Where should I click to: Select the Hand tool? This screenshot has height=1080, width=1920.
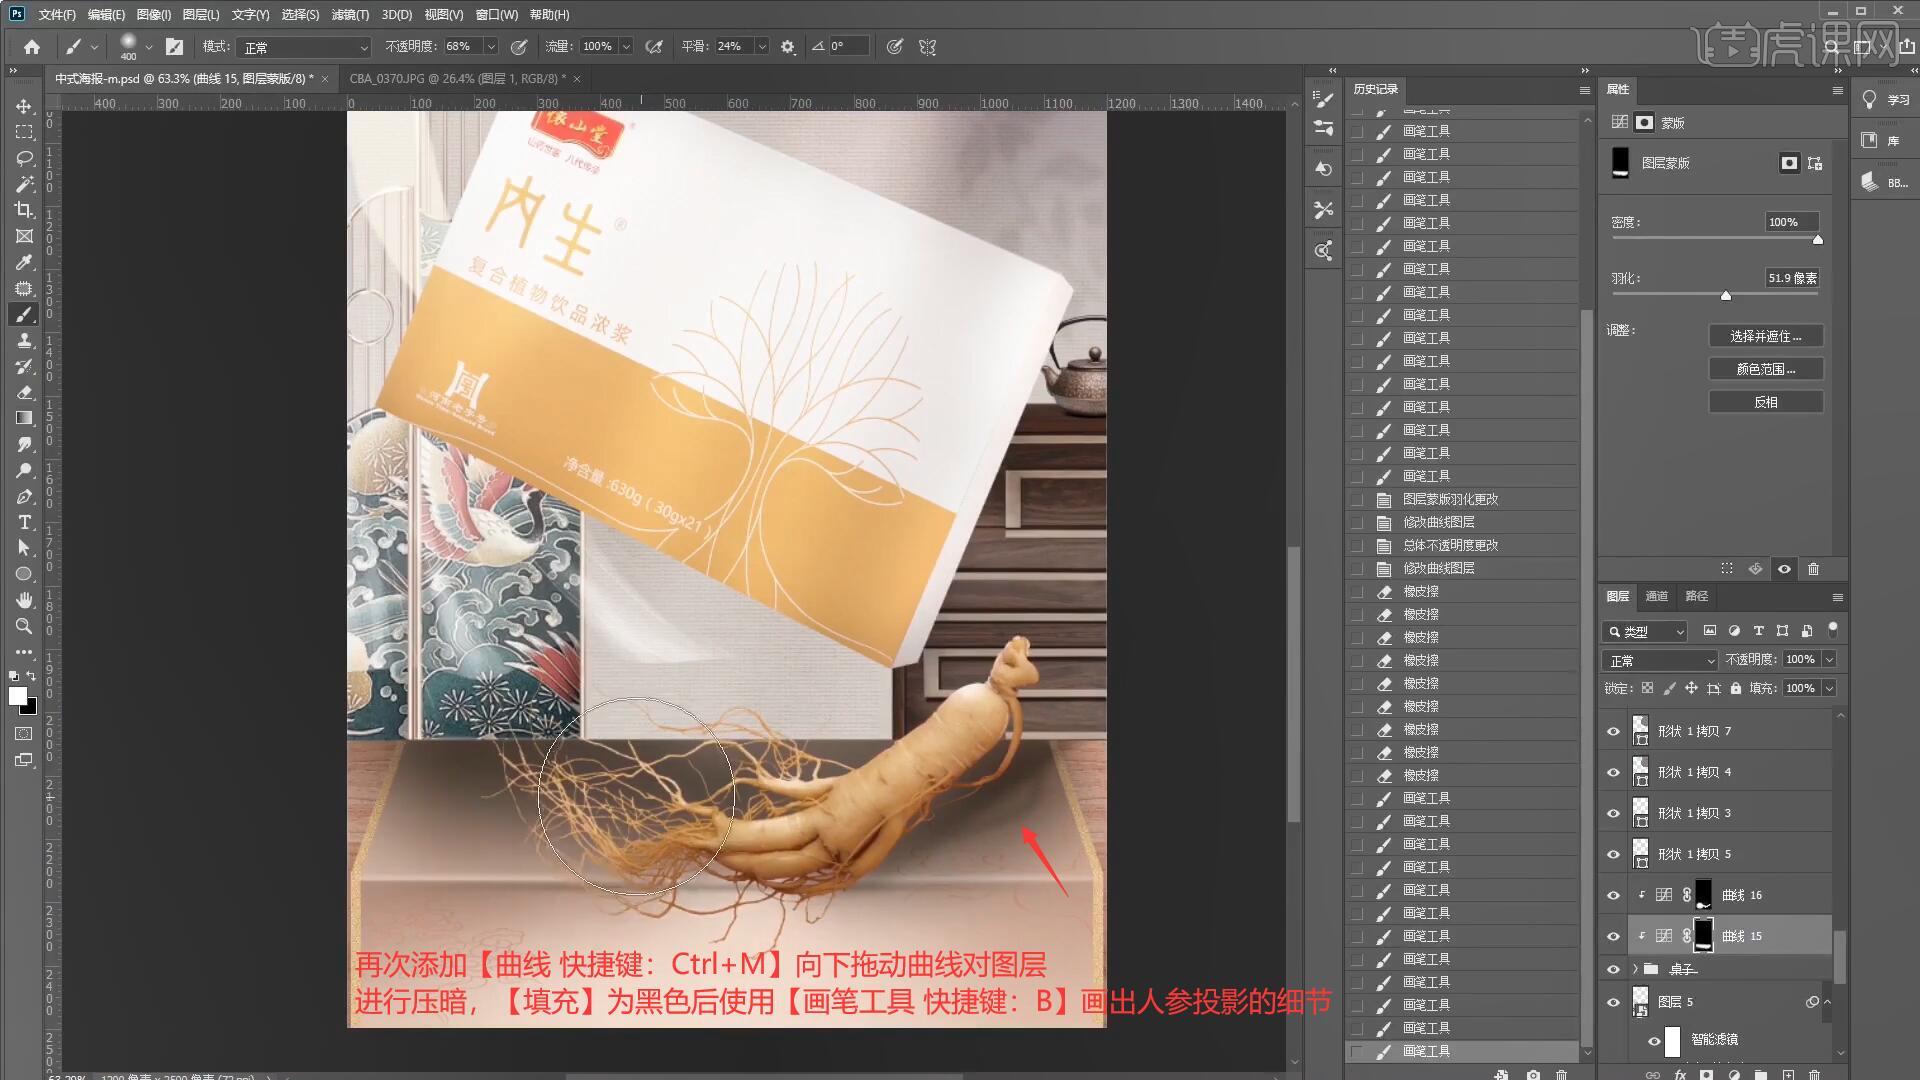click(x=24, y=600)
